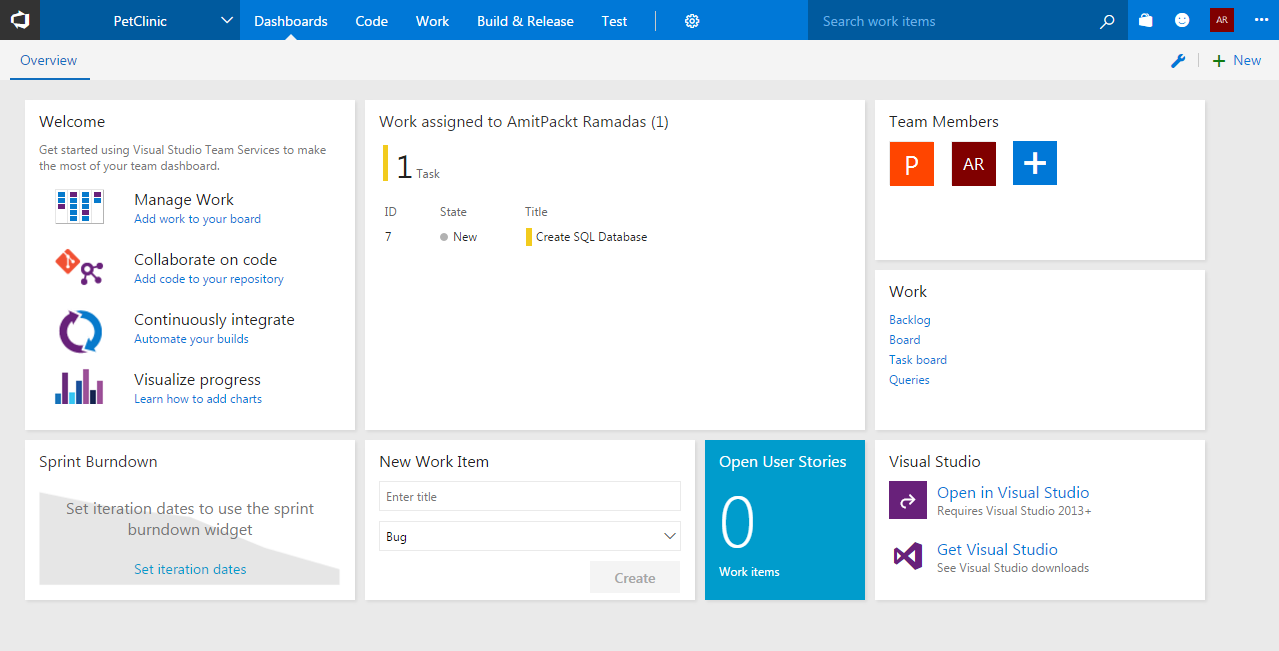Click the Enter title input field
The width and height of the screenshot is (1279, 651).
[x=530, y=496]
